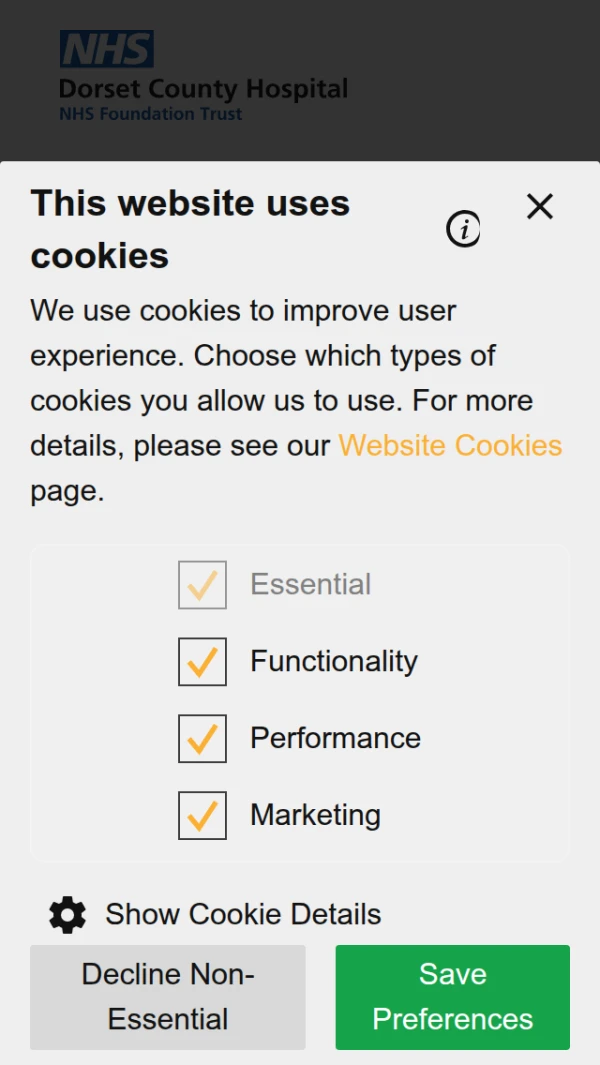
Task: Click the Essential label text
Action: [x=310, y=584]
